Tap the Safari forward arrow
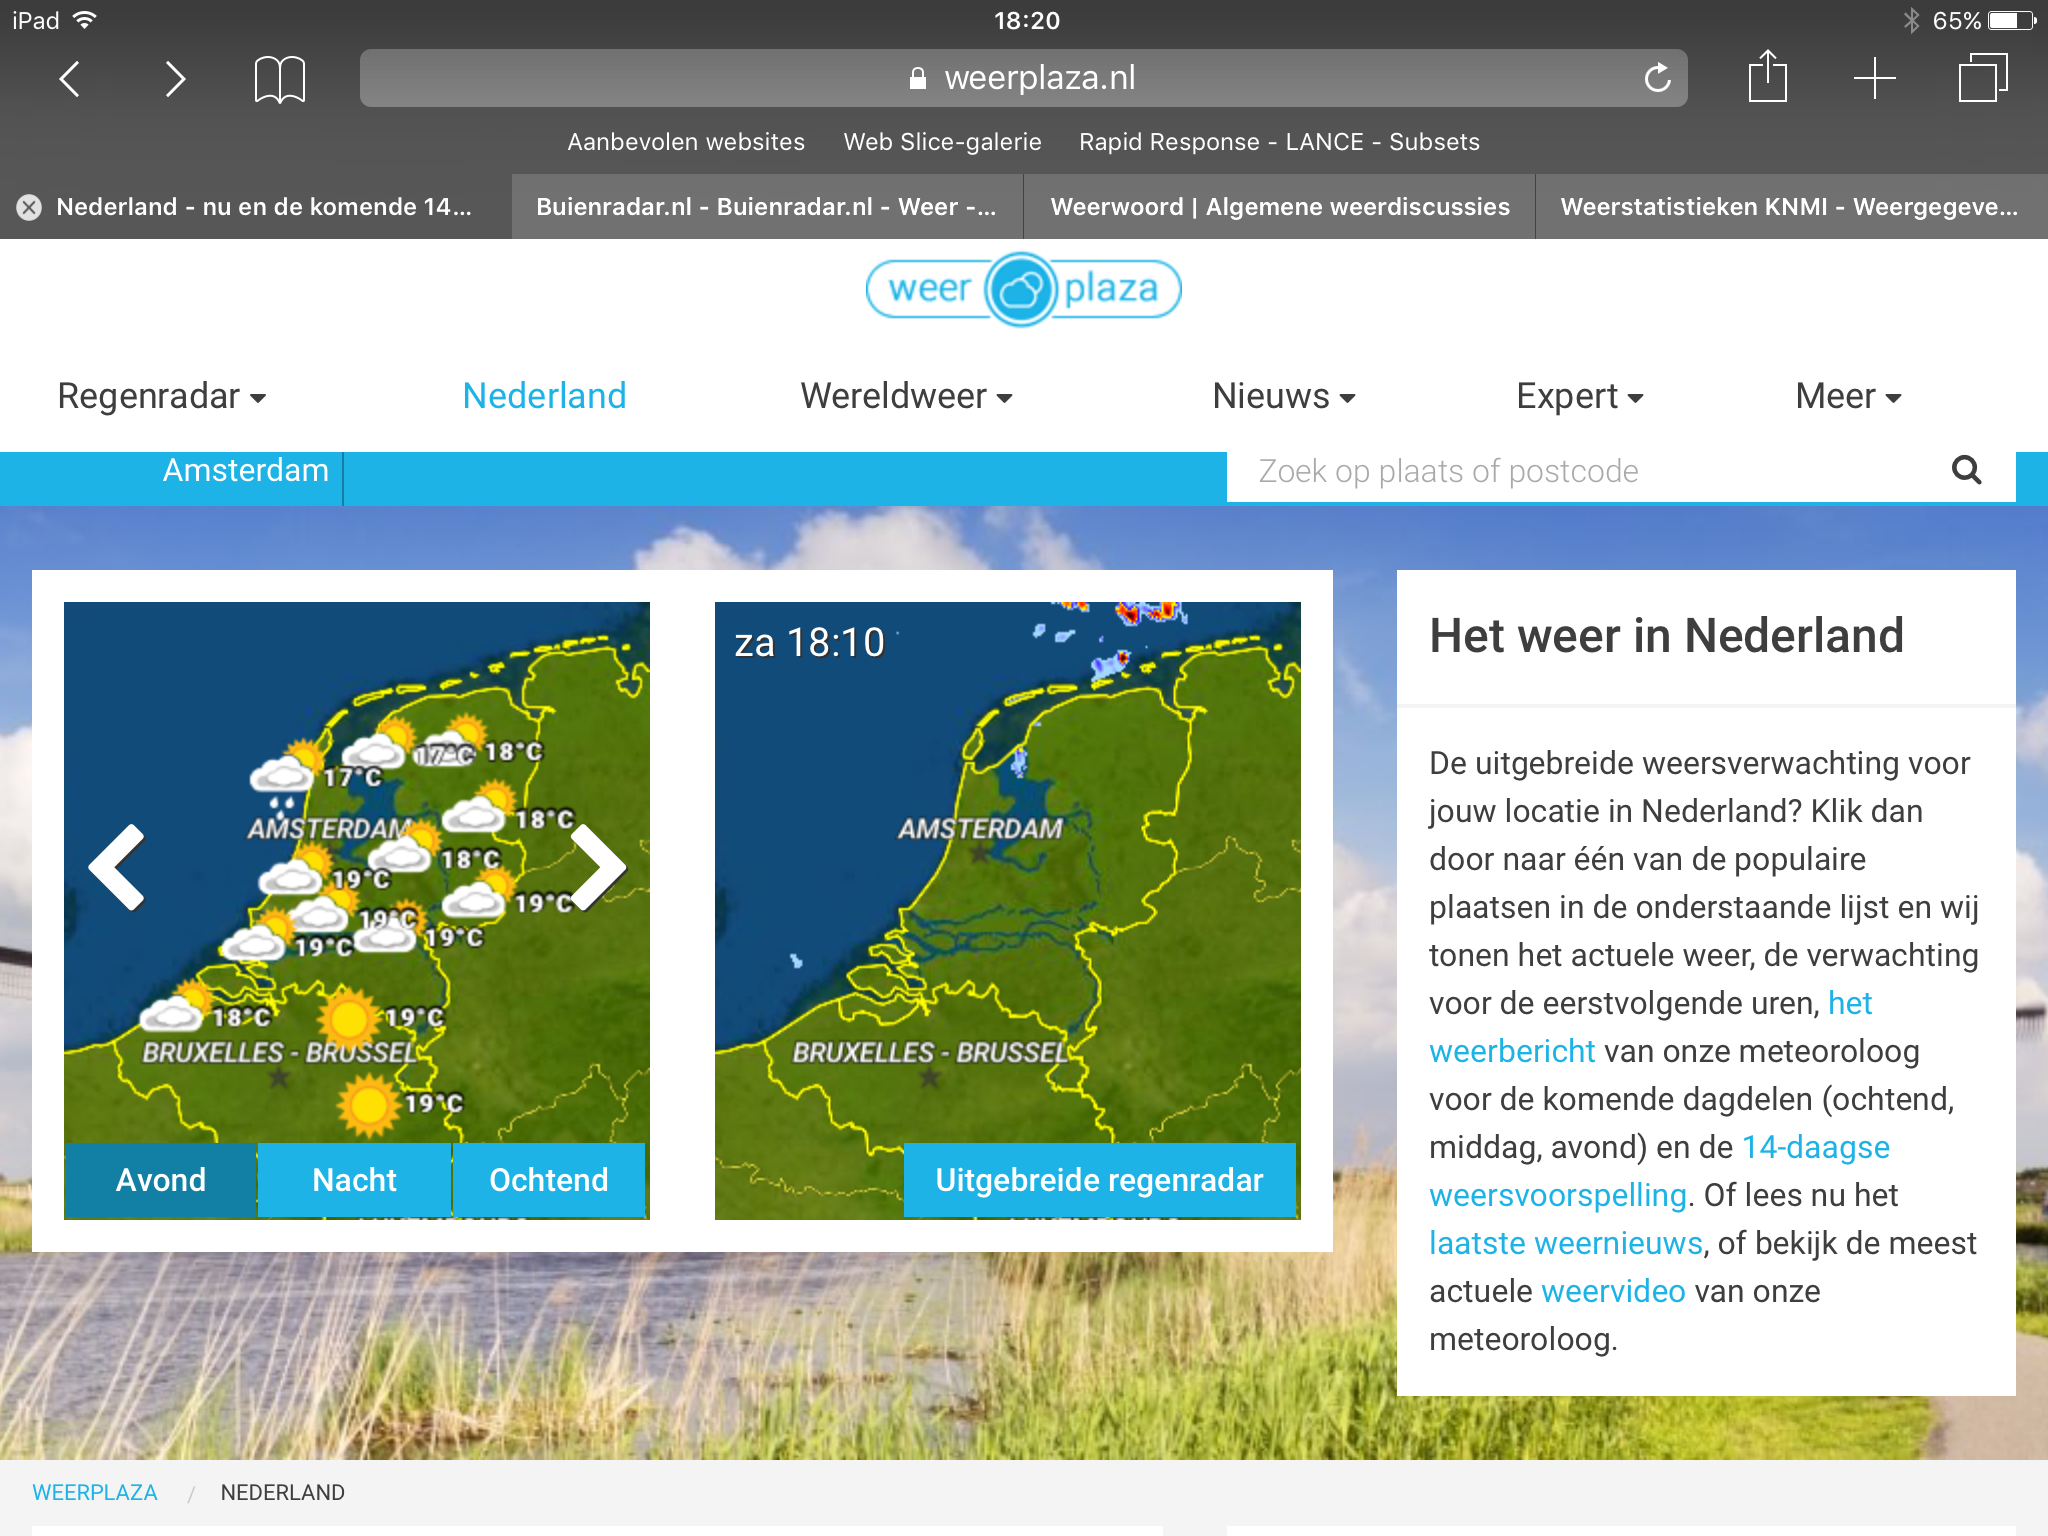The width and height of the screenshot is (2048, 1536). (175, 78)
